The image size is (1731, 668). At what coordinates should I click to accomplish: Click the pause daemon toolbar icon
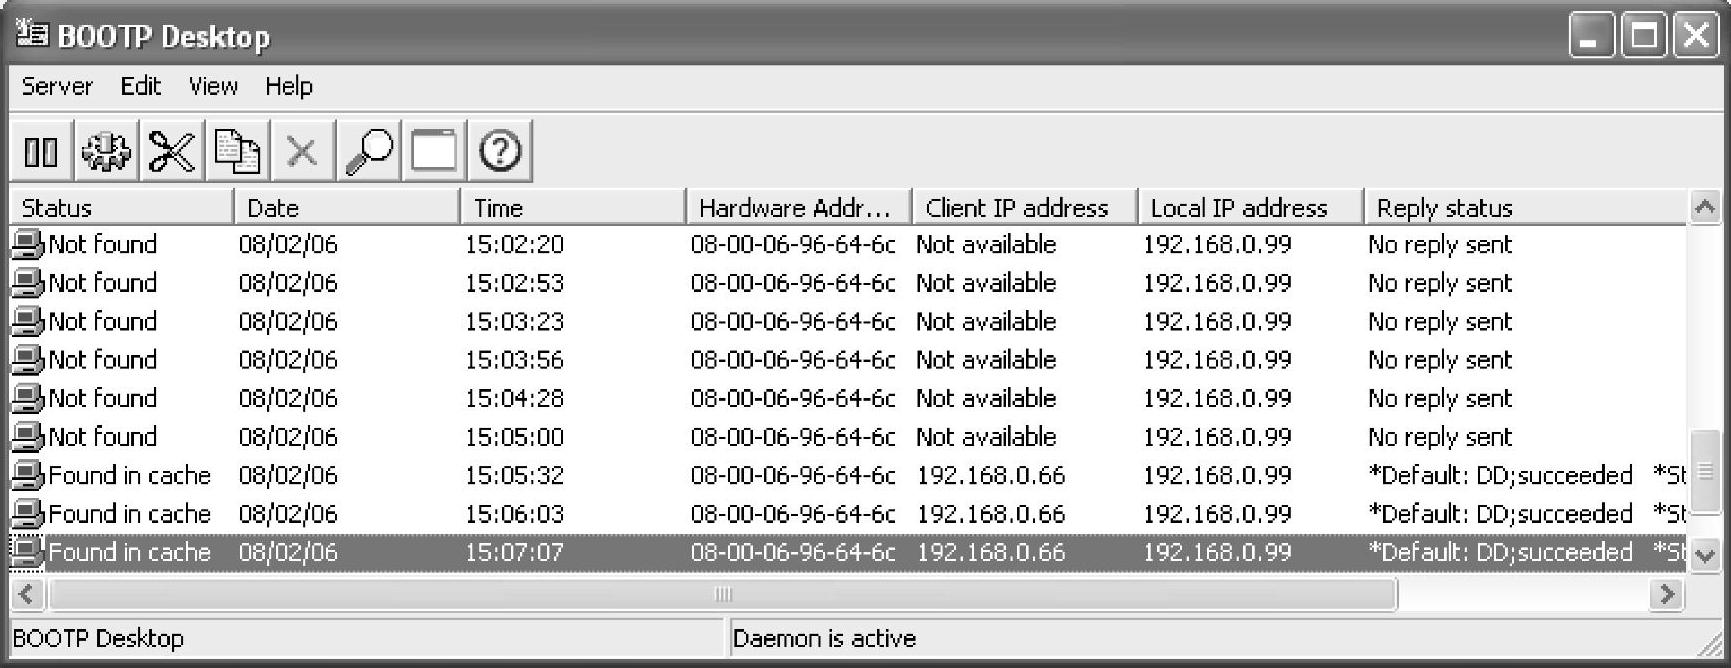click(41, 152)
